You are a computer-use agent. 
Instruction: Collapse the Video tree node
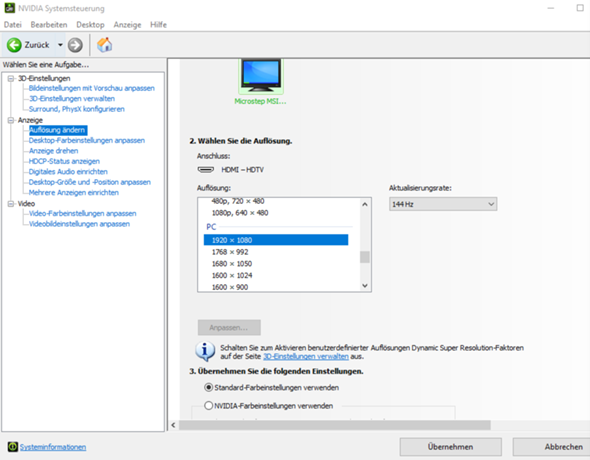coord(11,203)
